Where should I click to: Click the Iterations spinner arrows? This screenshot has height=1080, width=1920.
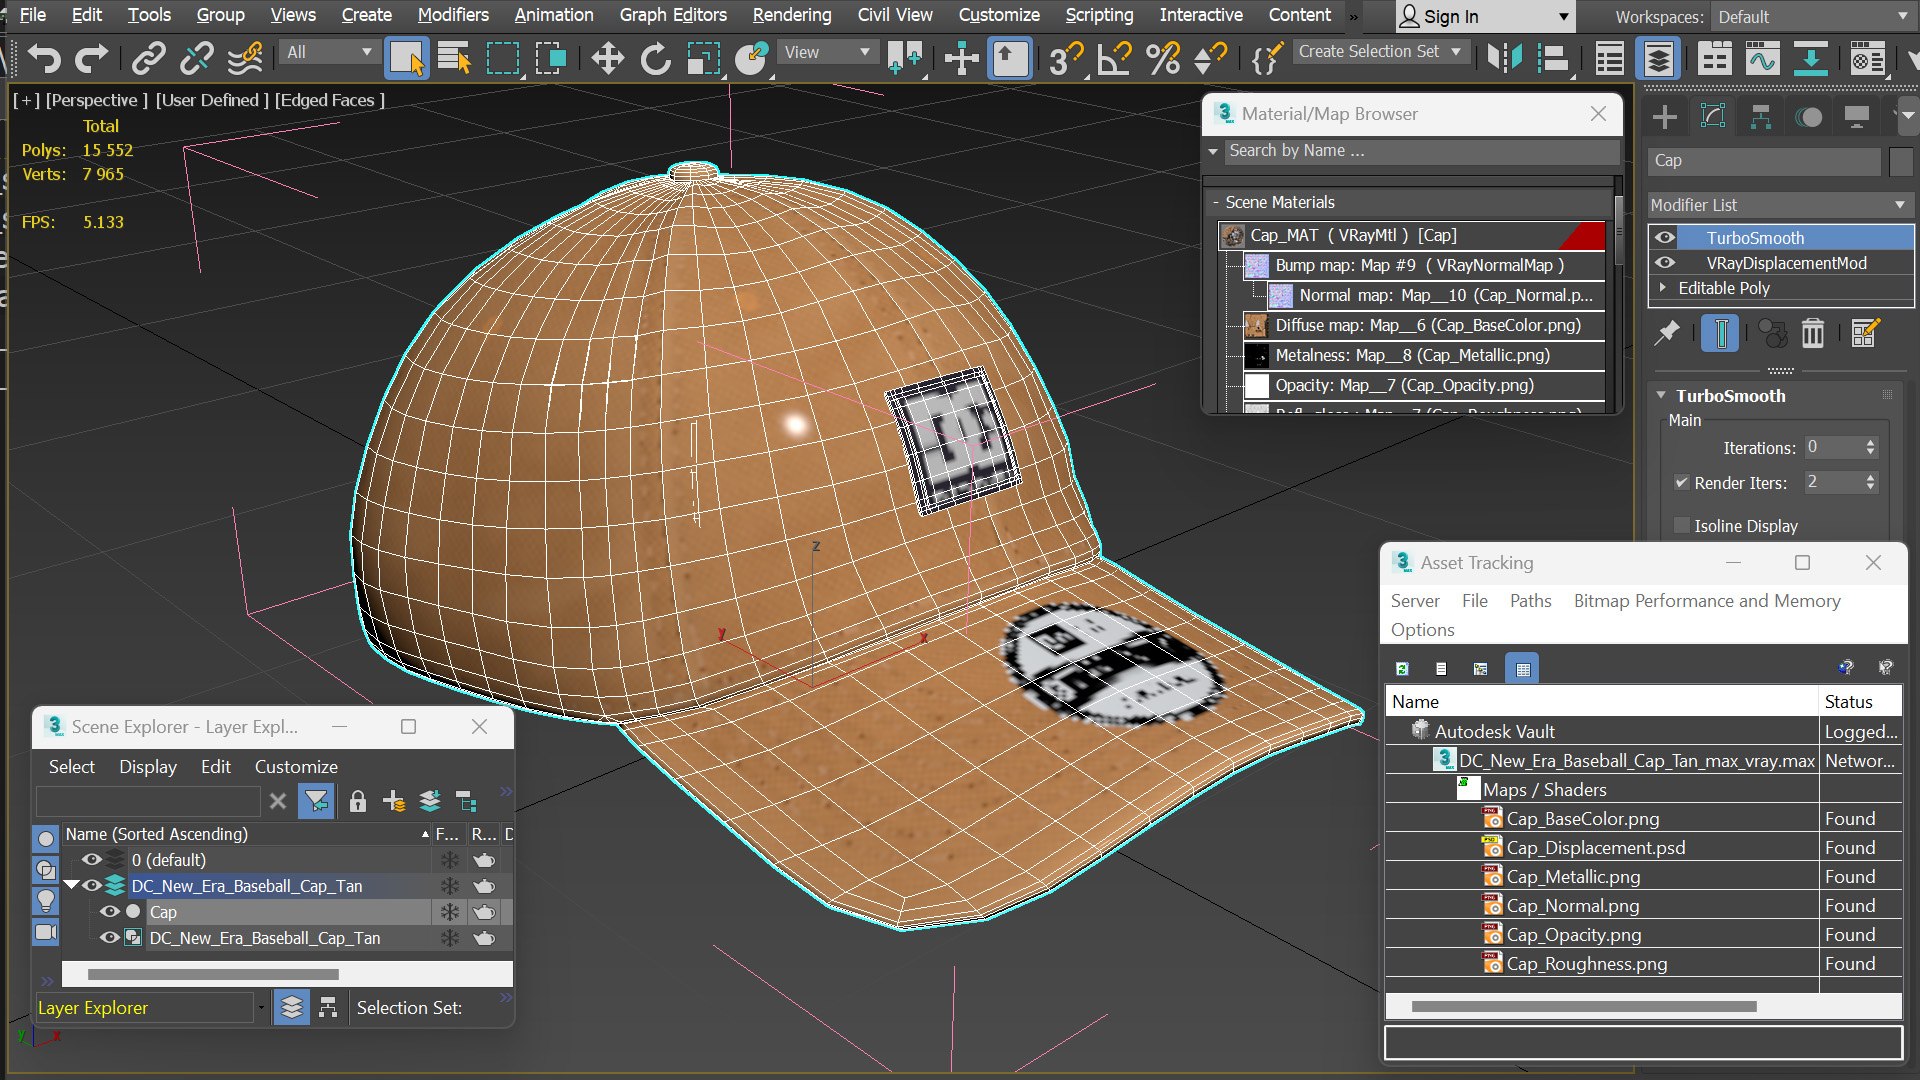click(1870, 448)
